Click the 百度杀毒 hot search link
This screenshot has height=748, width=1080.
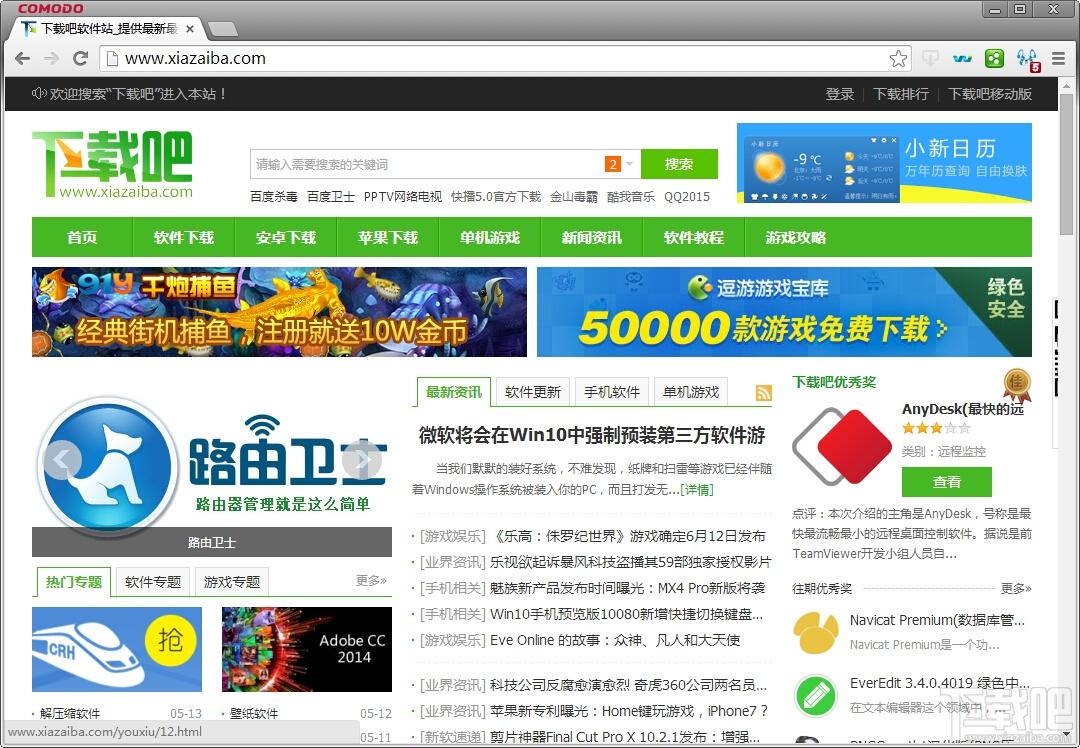point(273,196)
